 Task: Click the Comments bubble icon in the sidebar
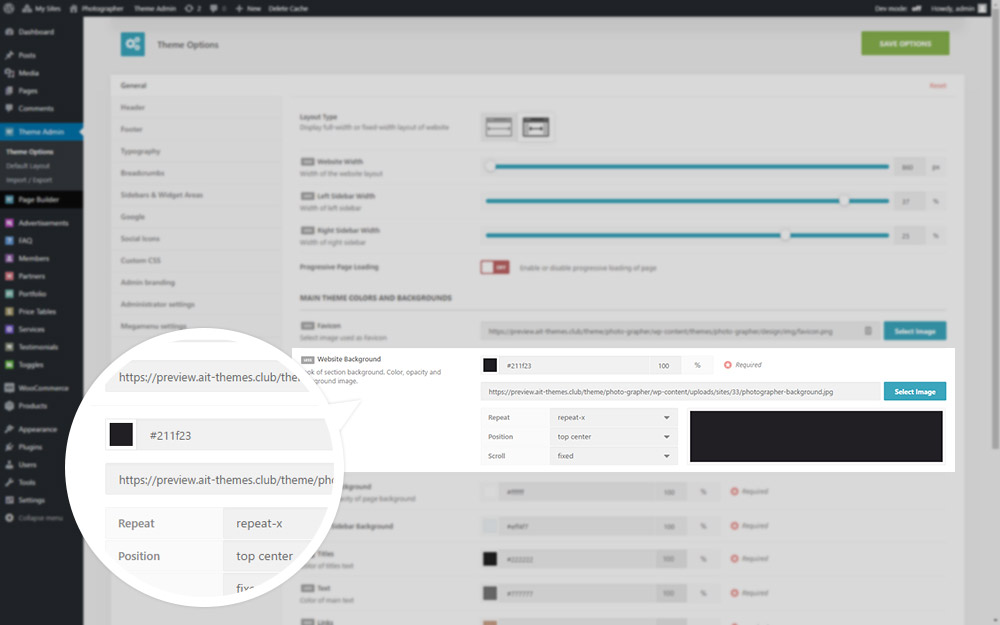(x=9, y=108)
